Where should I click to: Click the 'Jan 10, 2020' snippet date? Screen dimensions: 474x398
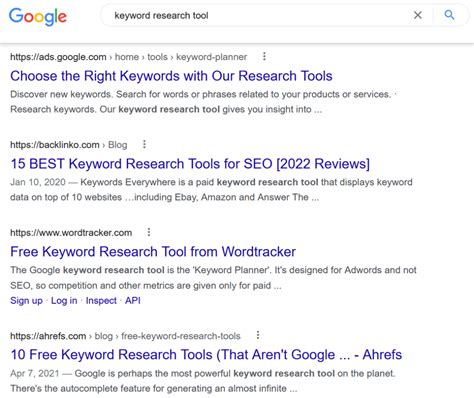click(38, 182)
